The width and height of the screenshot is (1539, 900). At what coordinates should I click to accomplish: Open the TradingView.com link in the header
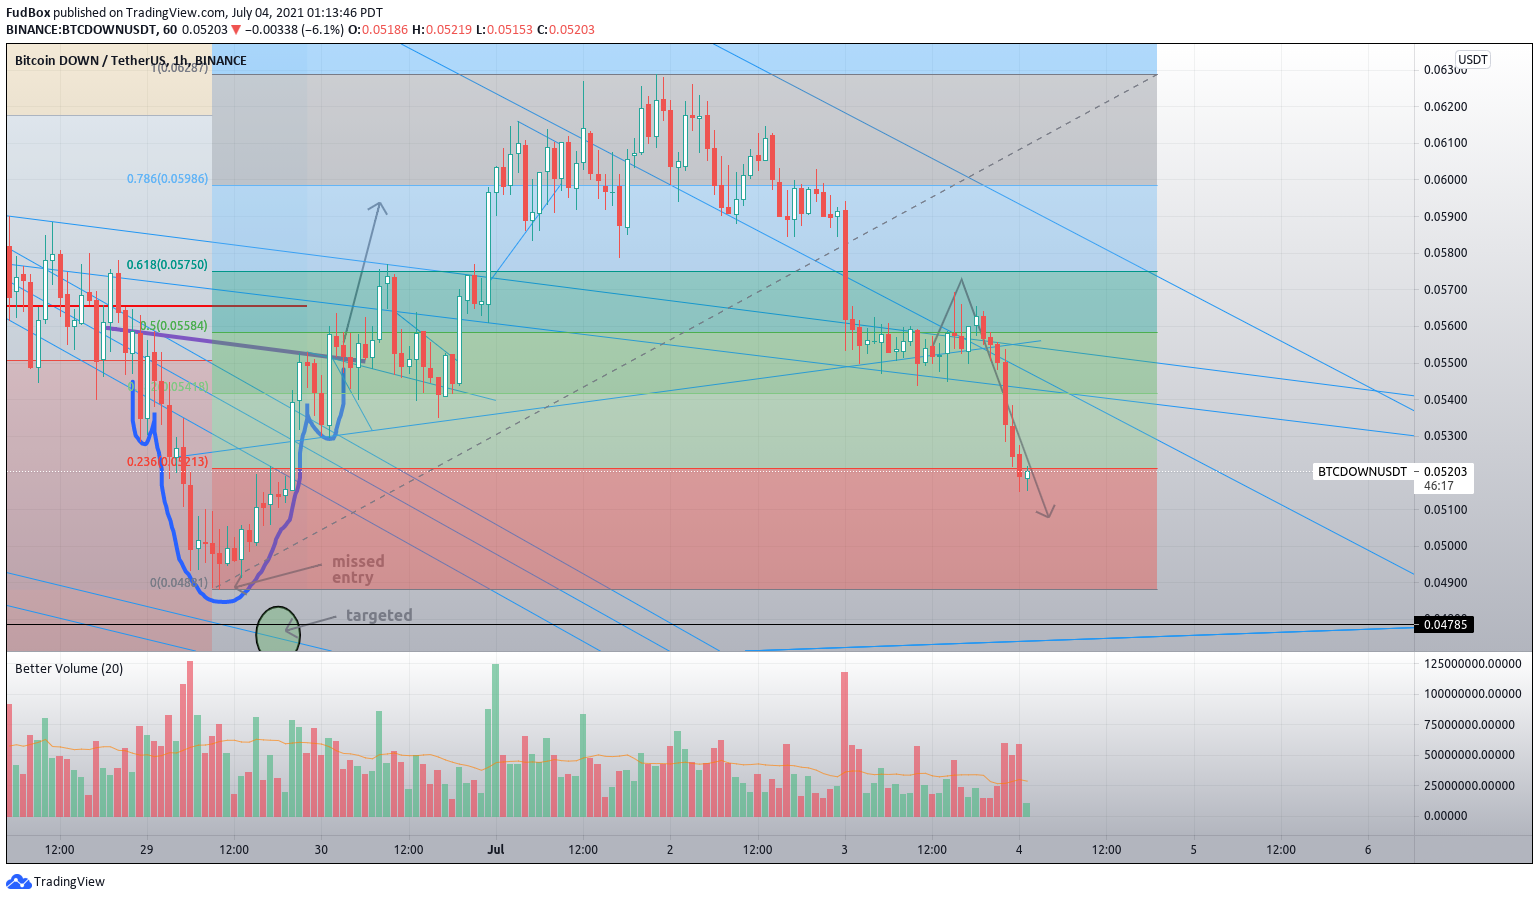point(176,13)
